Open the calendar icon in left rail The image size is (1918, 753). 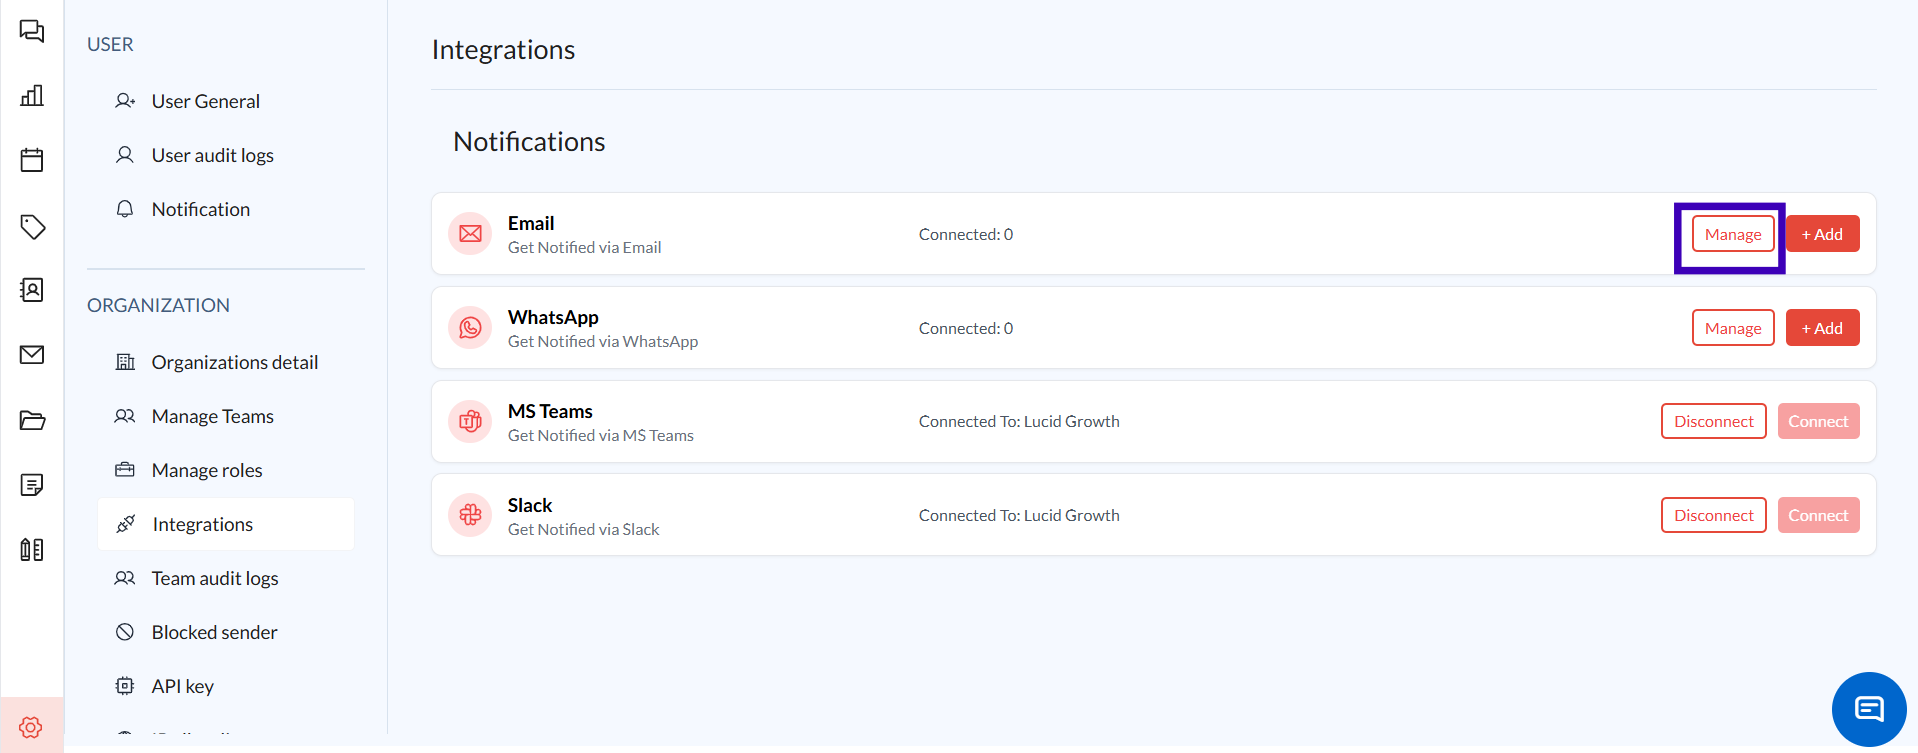pyautogui.click(x=32, y=160)
